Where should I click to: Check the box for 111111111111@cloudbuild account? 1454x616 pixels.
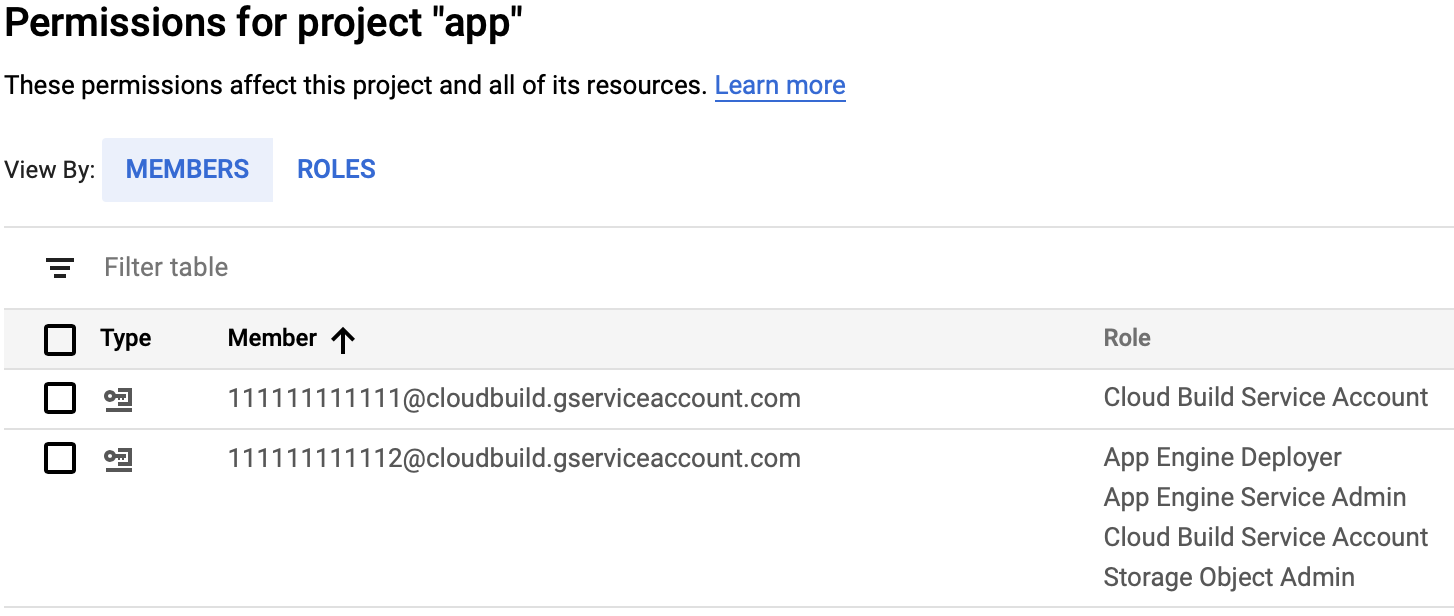pos(60,399)
